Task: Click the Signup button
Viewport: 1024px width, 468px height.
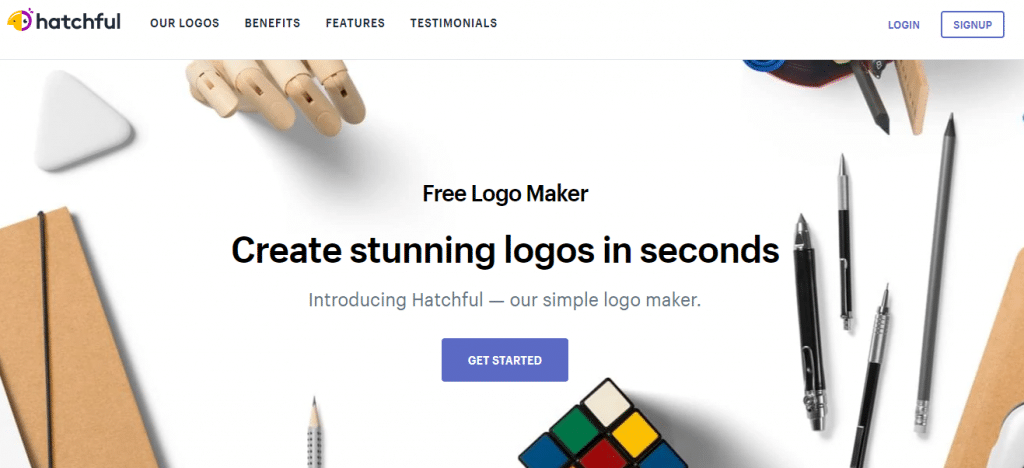Action: pos(972,25)
